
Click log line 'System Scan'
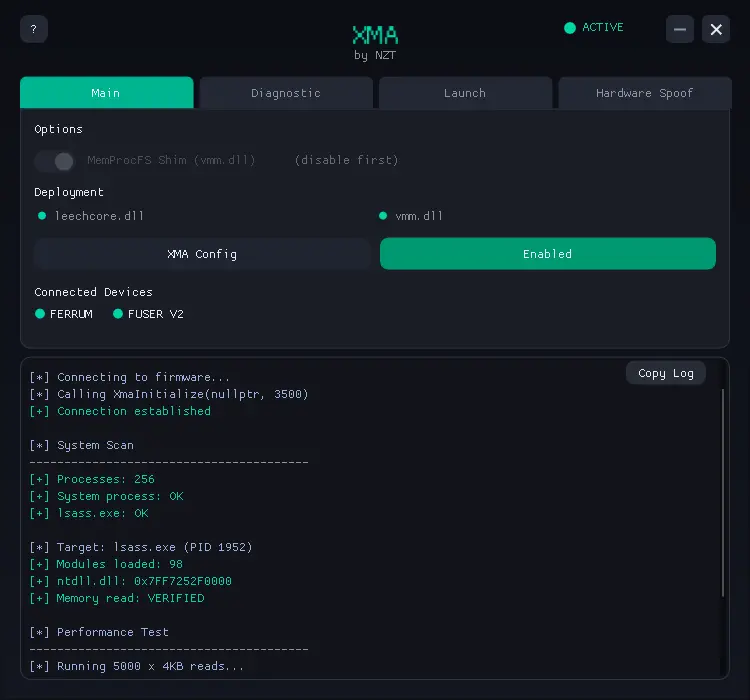point(81,445)
